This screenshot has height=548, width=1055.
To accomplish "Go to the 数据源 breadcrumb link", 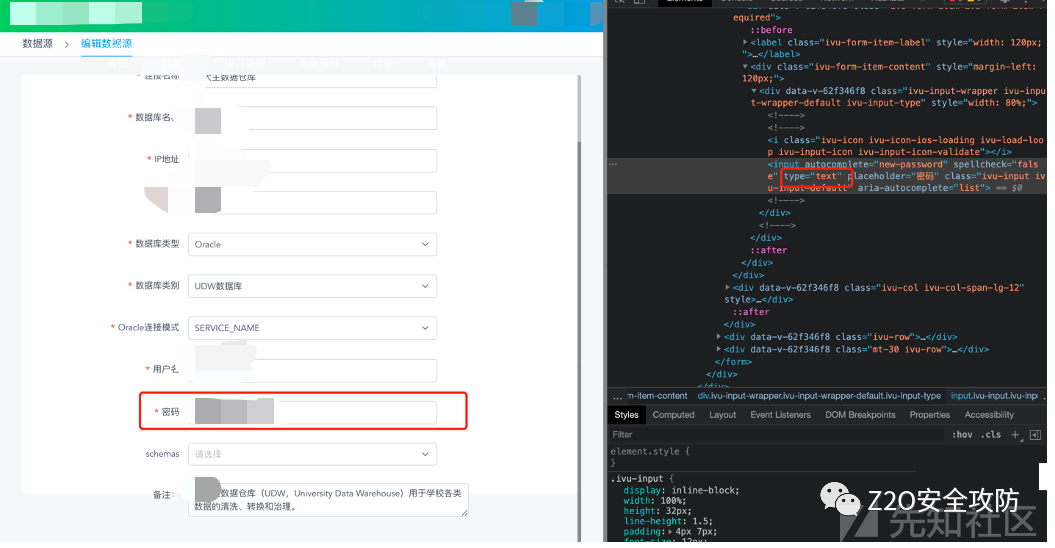I will coord(38,44).
